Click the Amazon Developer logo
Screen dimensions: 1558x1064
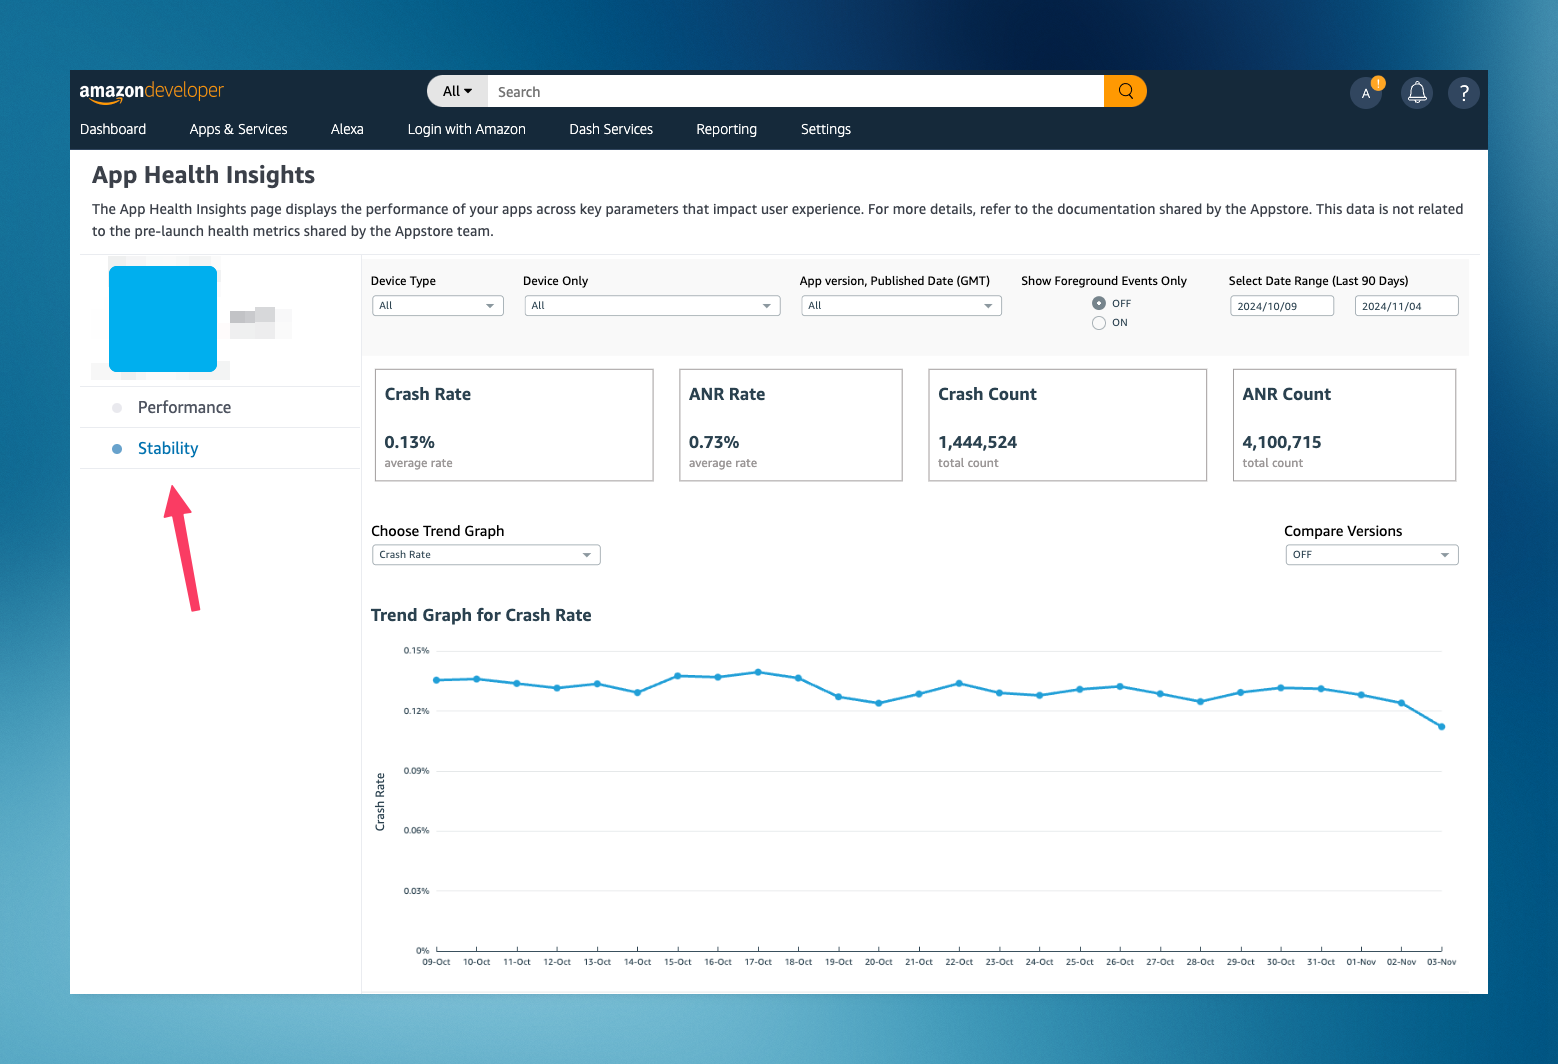[151, 91]
